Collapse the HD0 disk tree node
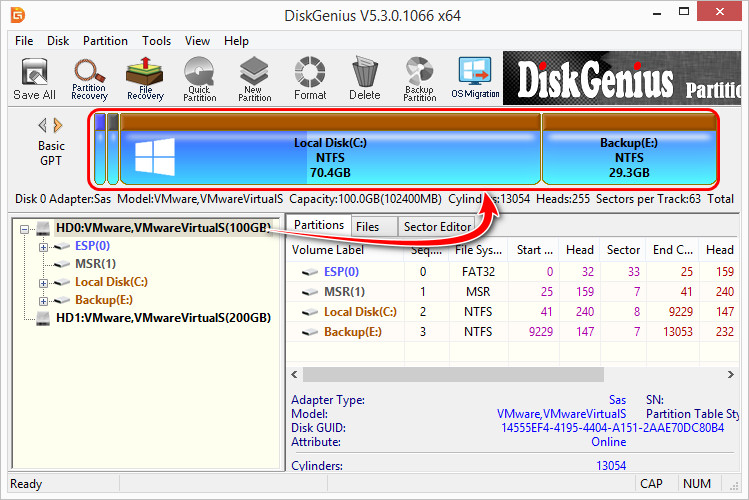Image resolution: width=749 pixels, height=500 pixels. point(24,230)
